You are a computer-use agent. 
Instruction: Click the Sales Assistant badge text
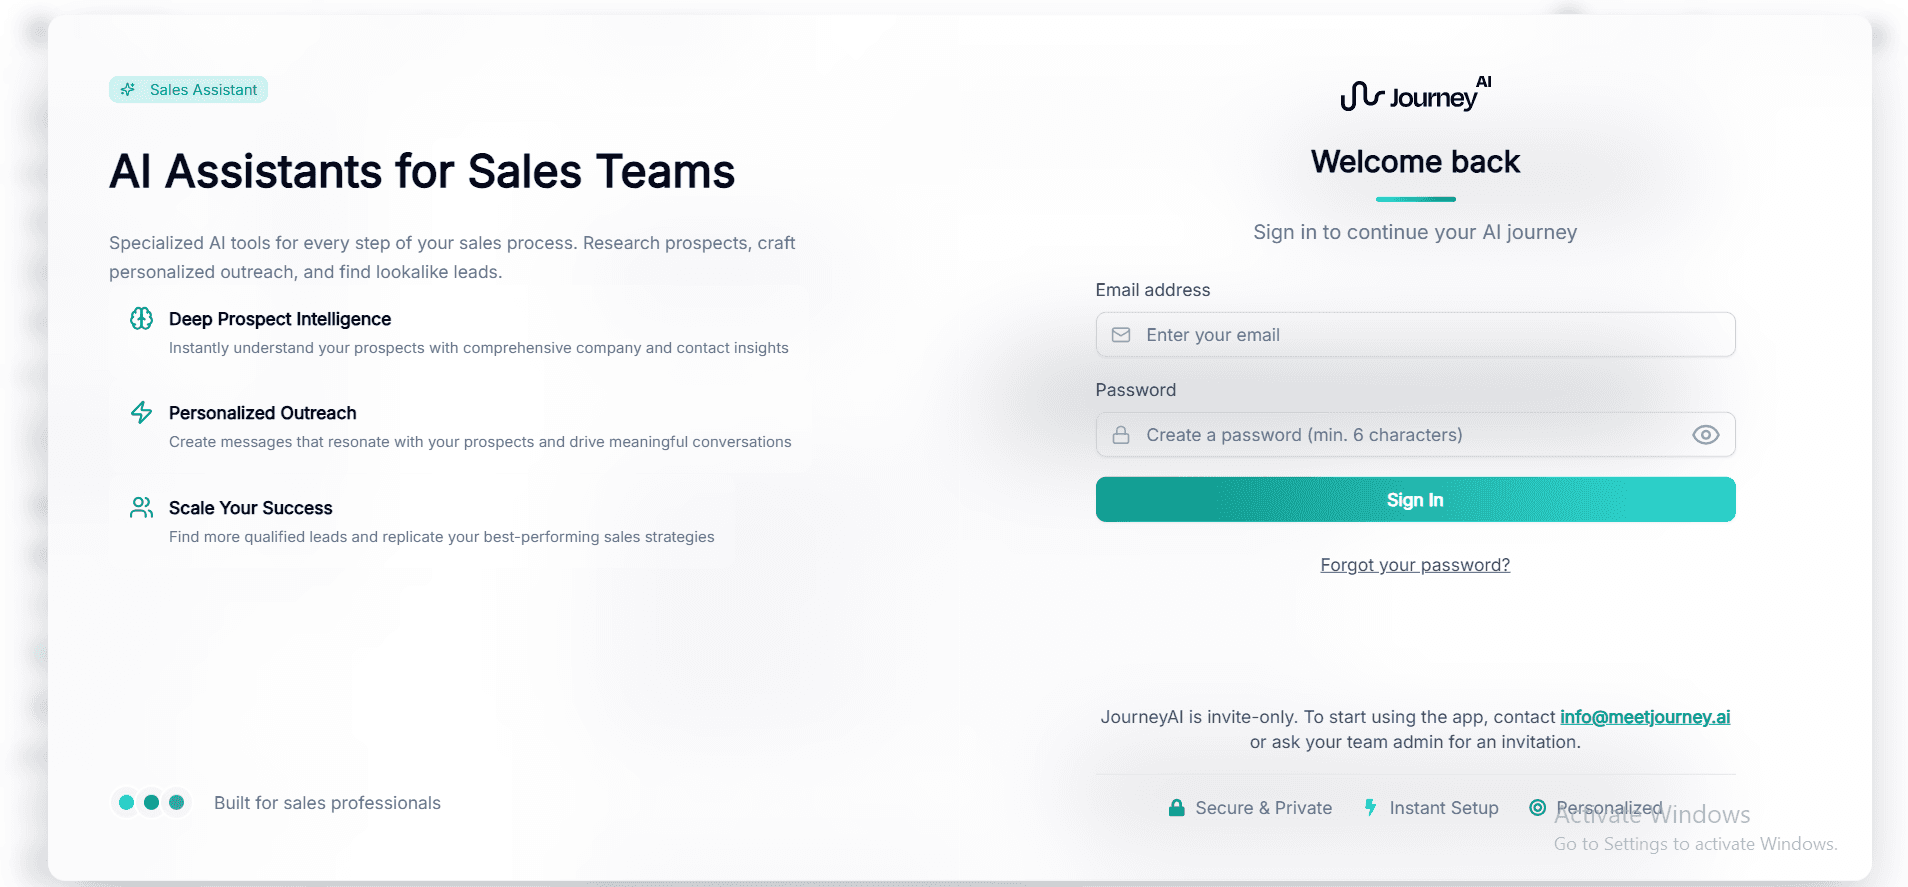click(x=203, y=90)
